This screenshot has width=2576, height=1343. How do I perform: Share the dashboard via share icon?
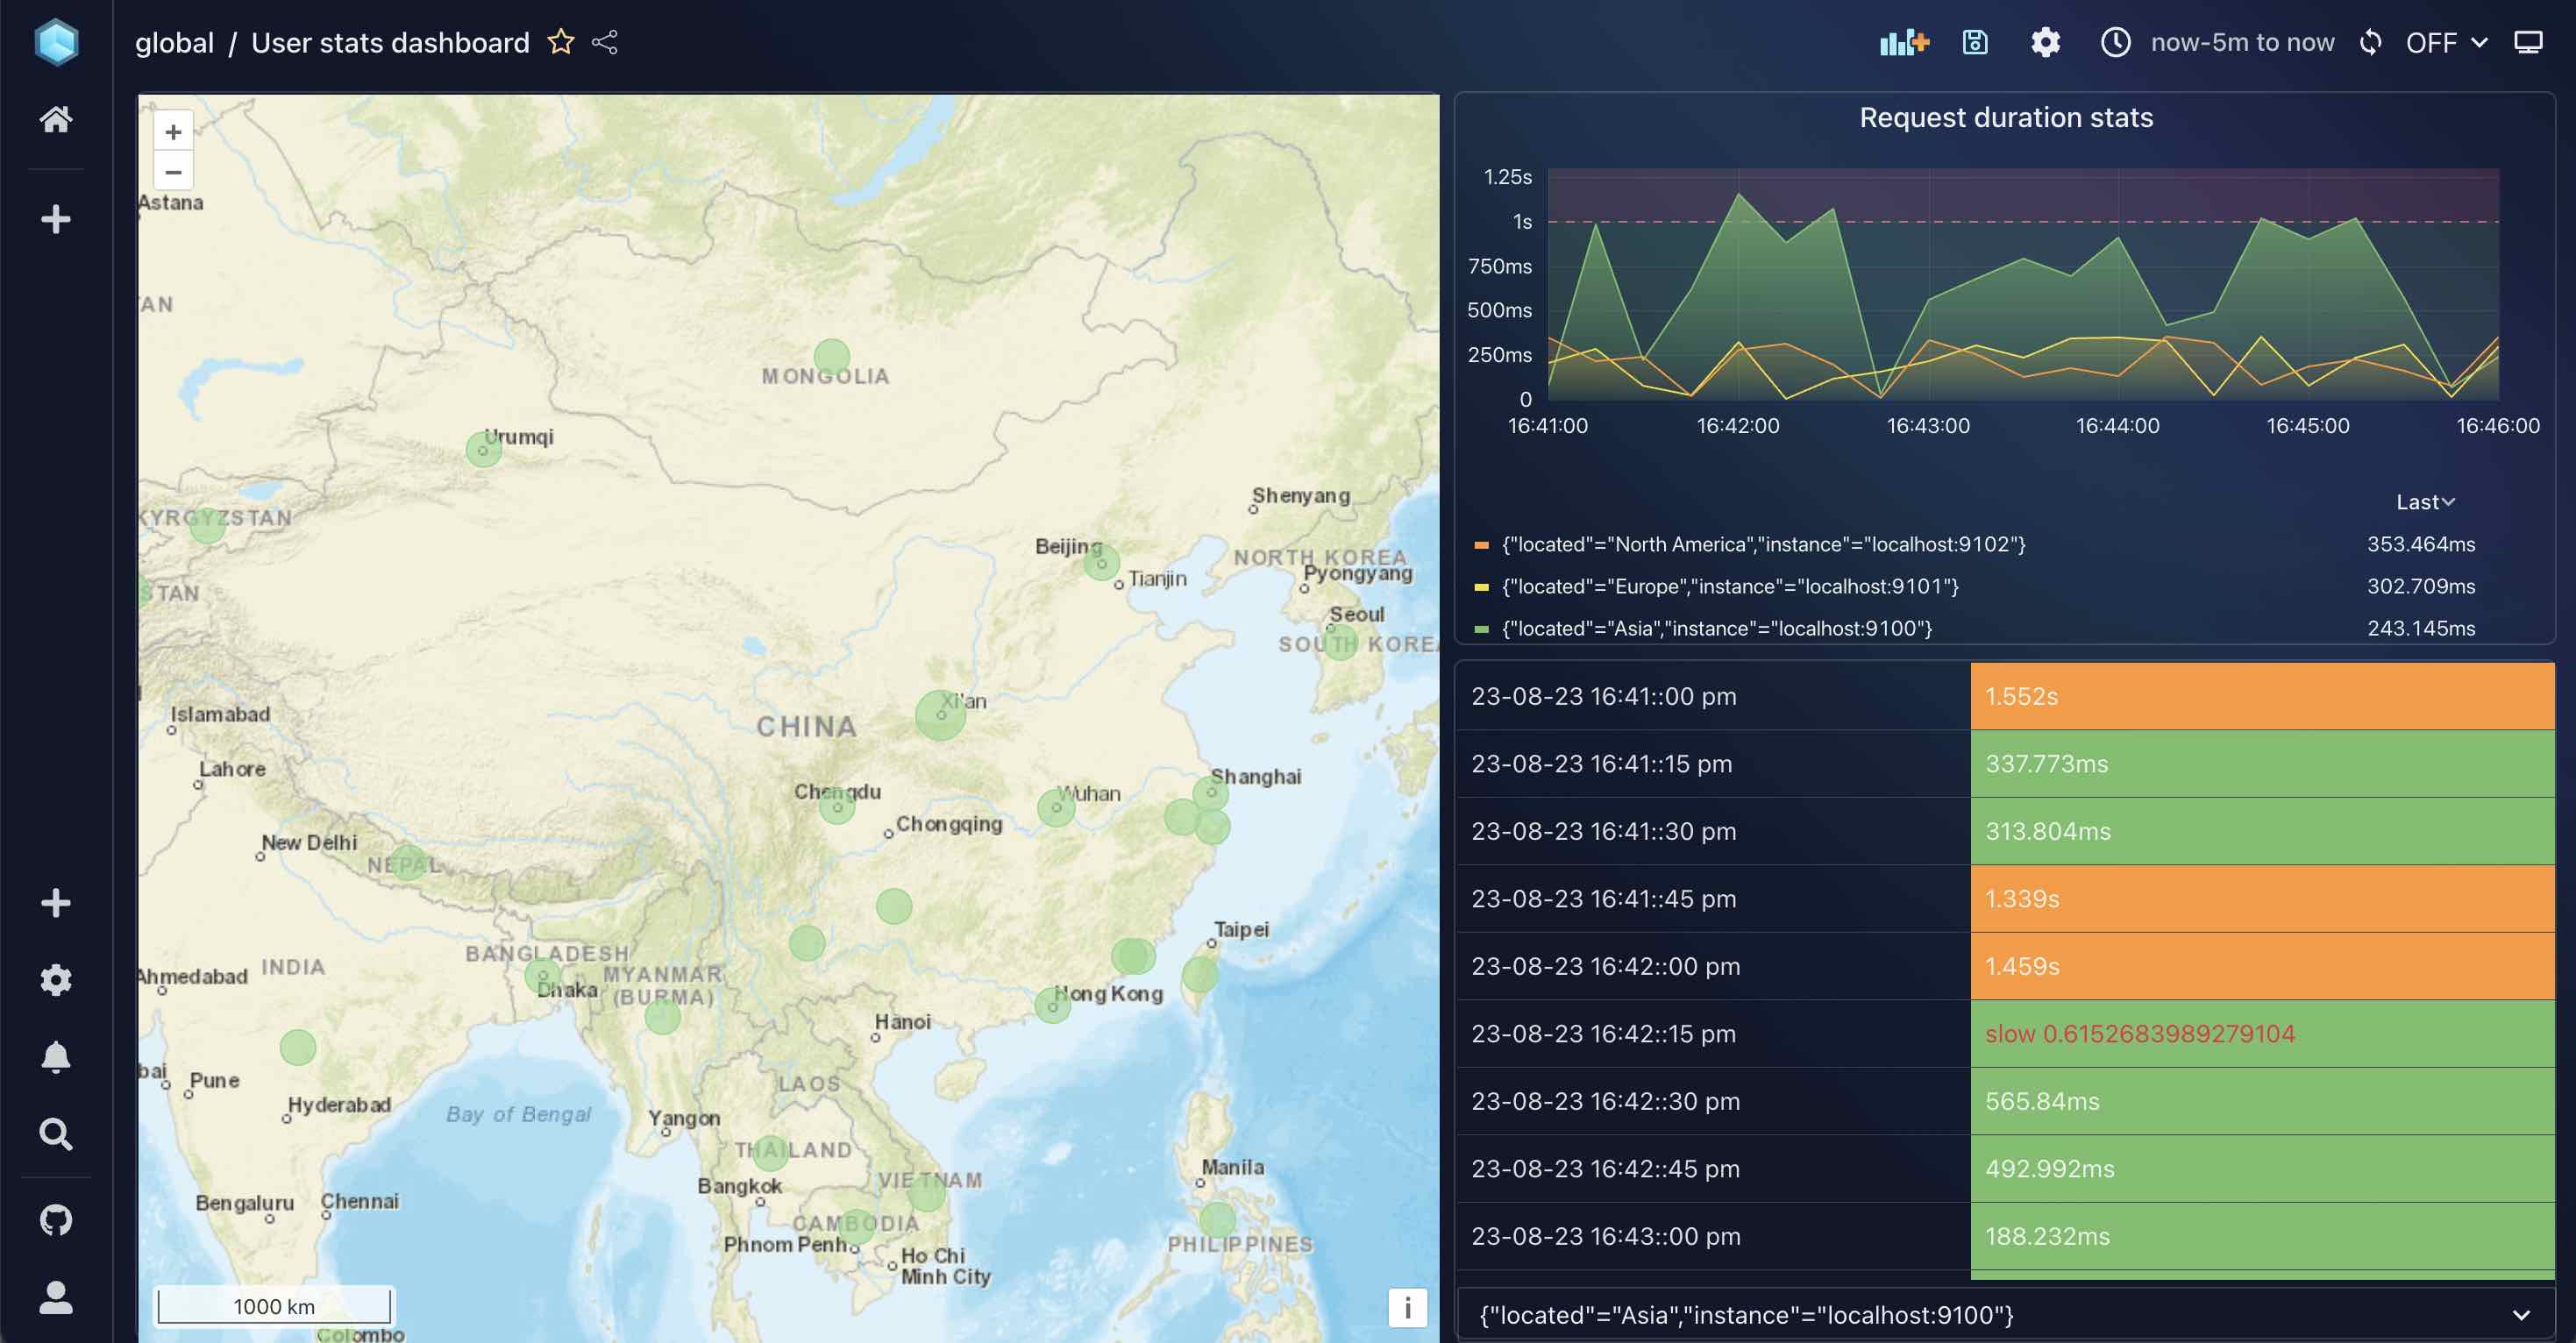(605, 42)
